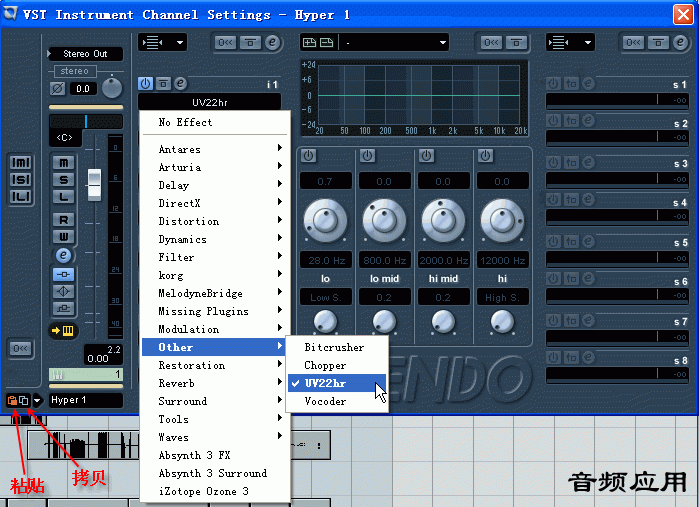Toggle insert slot i1 power button
Screen dimensions: 699x507
click(145, 83)
